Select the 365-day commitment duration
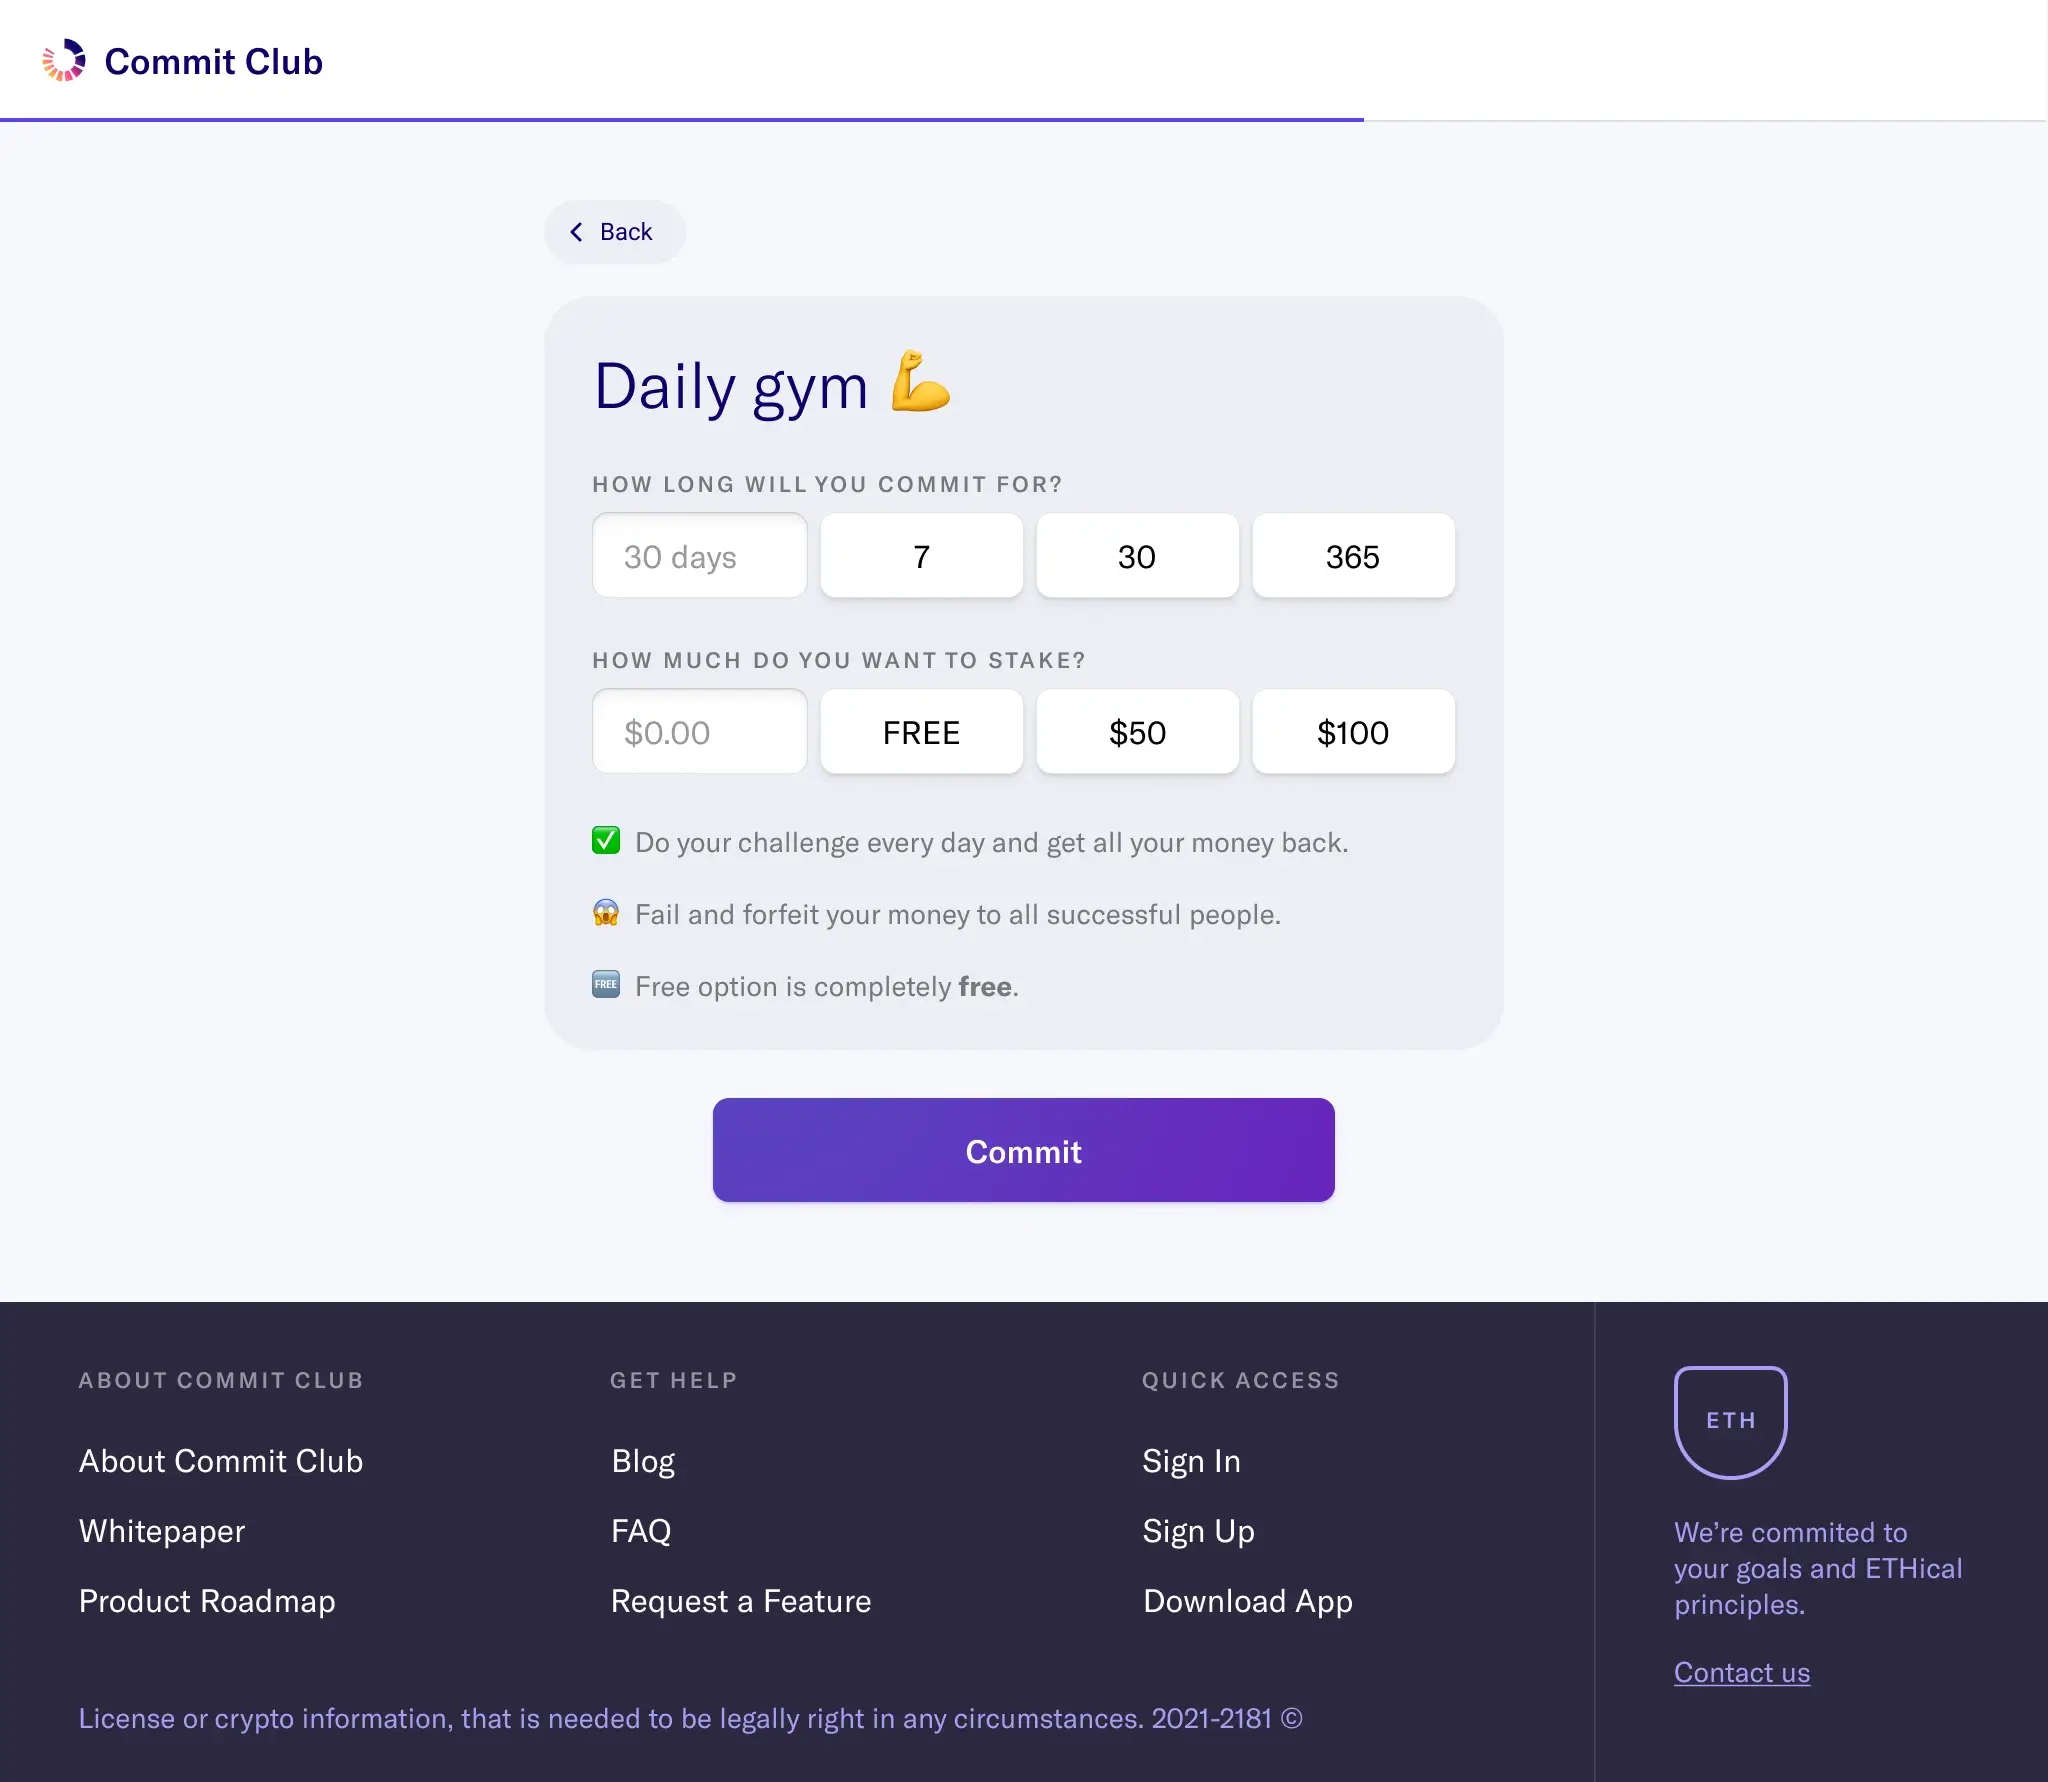Viewport: 2048px width, 1782px height. click(1353, 554)
